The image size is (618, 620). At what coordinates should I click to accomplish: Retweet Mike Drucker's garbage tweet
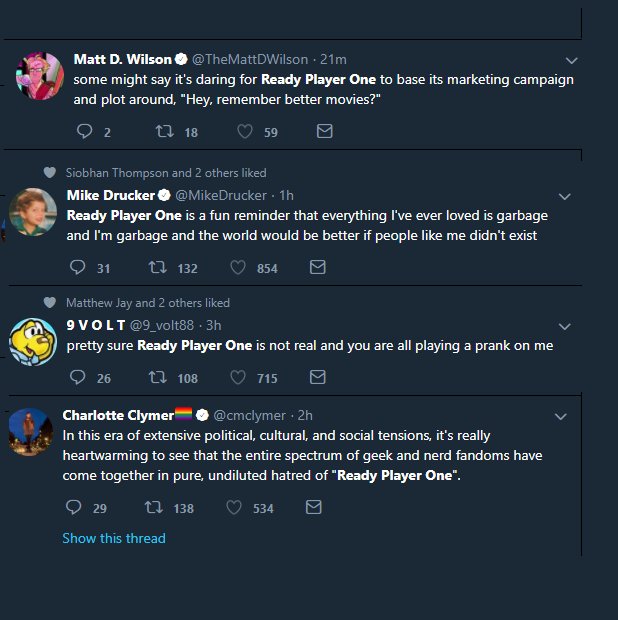[x=157, y=267]
